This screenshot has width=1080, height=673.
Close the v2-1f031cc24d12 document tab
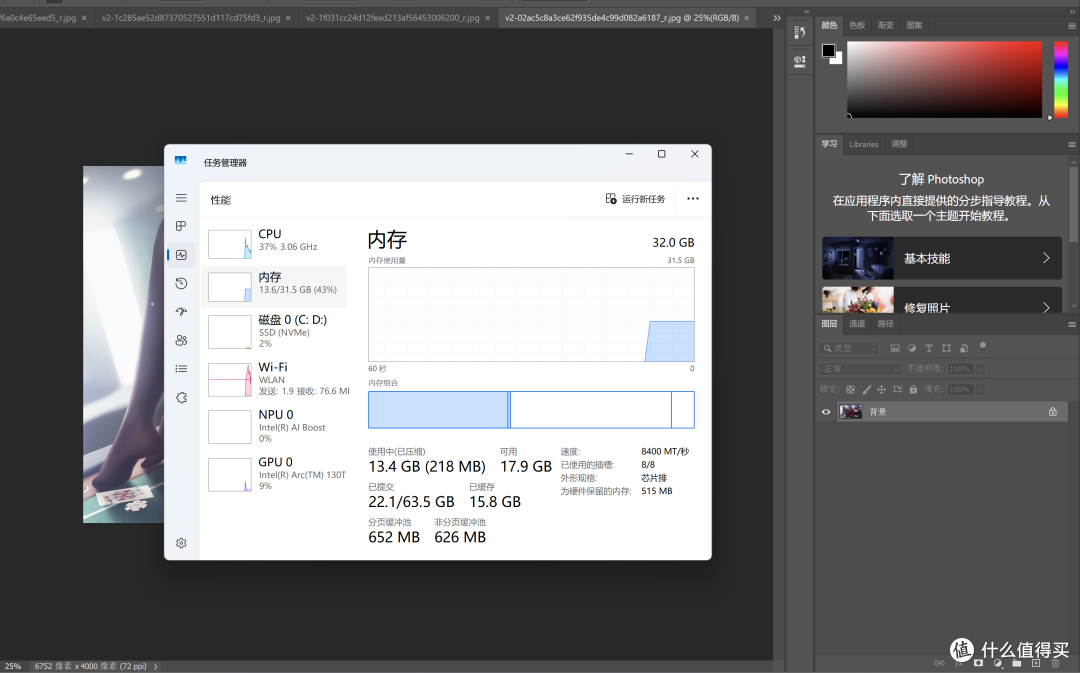coord(487,18)
